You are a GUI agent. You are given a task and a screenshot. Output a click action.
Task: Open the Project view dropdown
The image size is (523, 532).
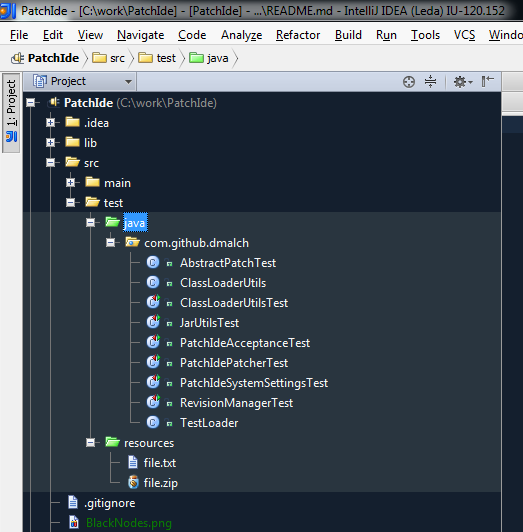(x=80, y=81)
